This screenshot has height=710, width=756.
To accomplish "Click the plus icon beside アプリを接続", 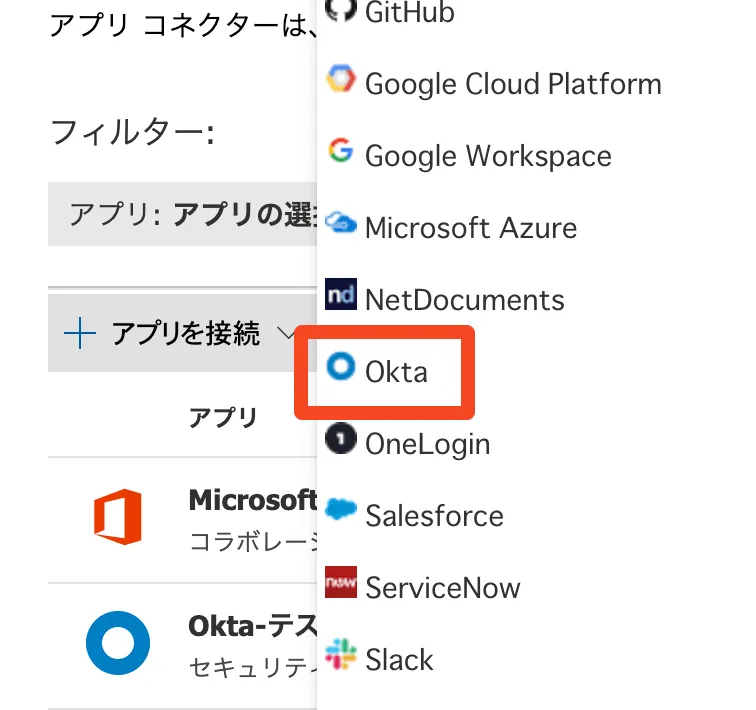I will [79, 333].
